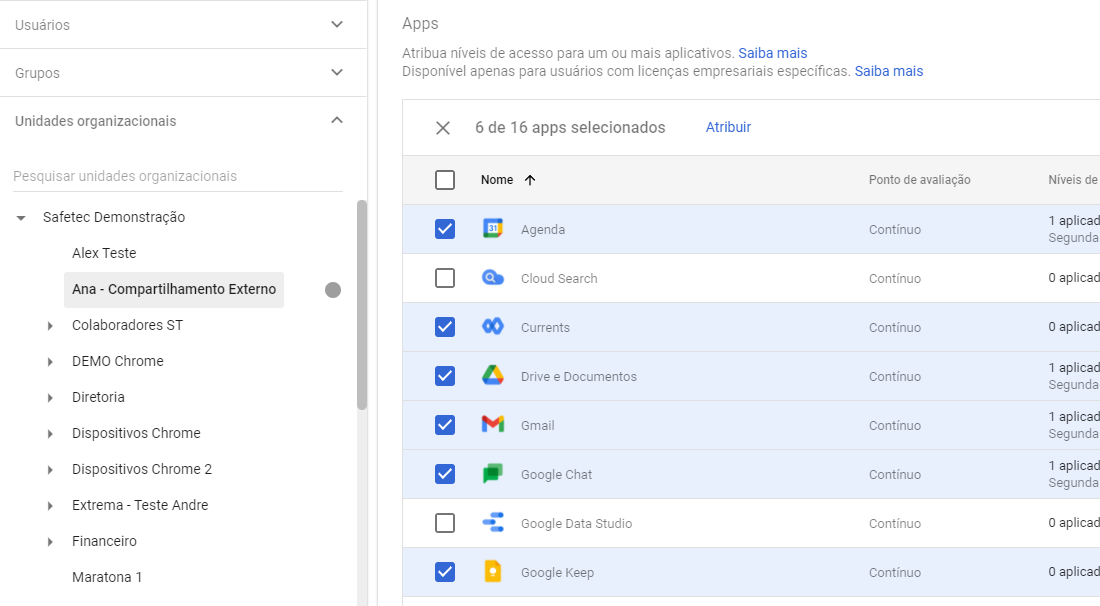1100x606 pixels.
Task: Select the Diretoria unit
Action: coord(98,397)
